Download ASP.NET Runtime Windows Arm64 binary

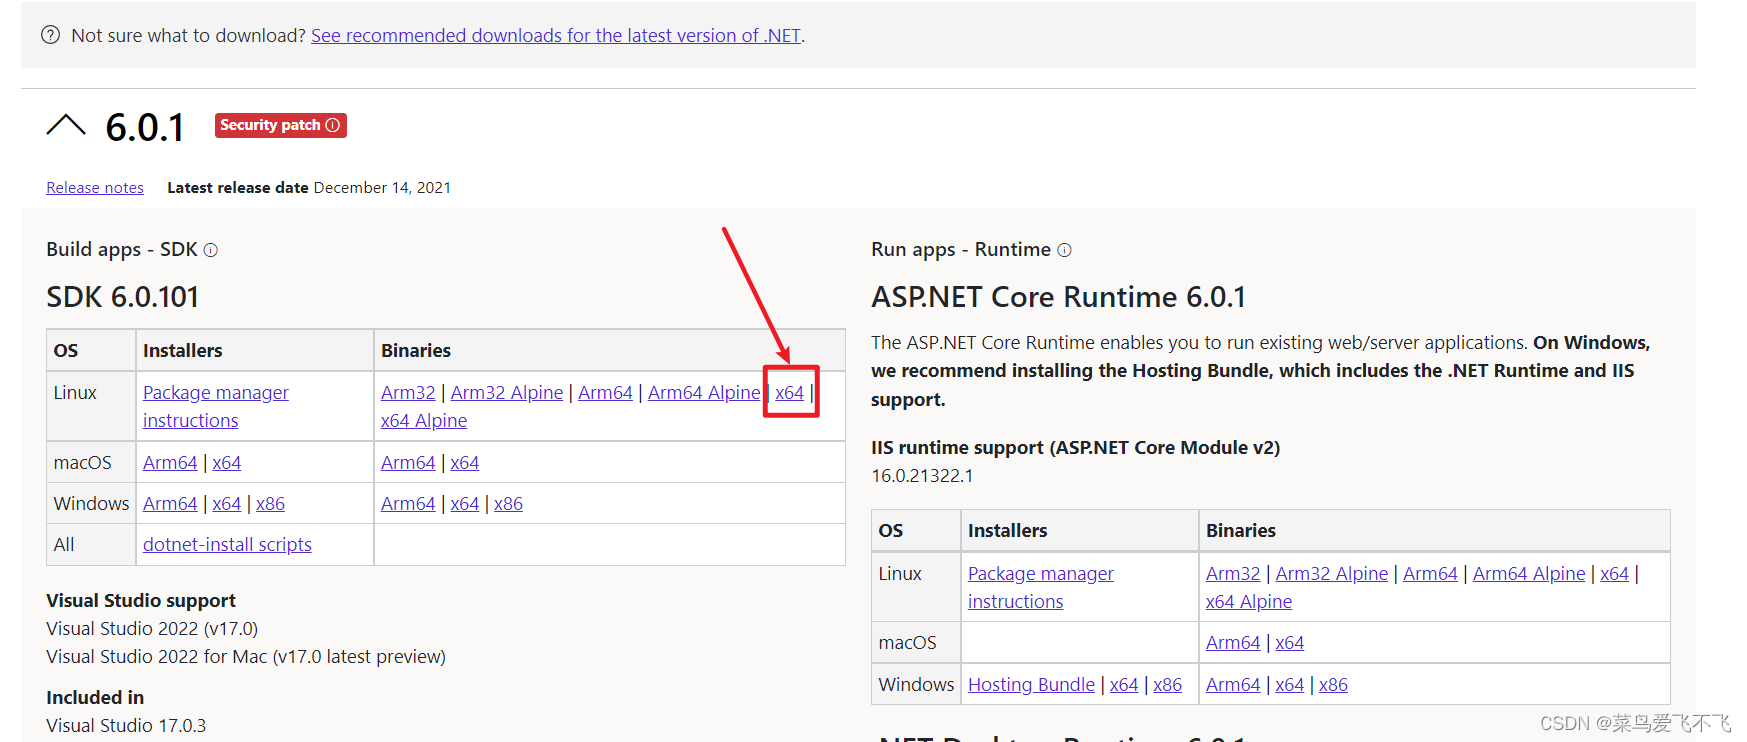tap(1233, 685)
